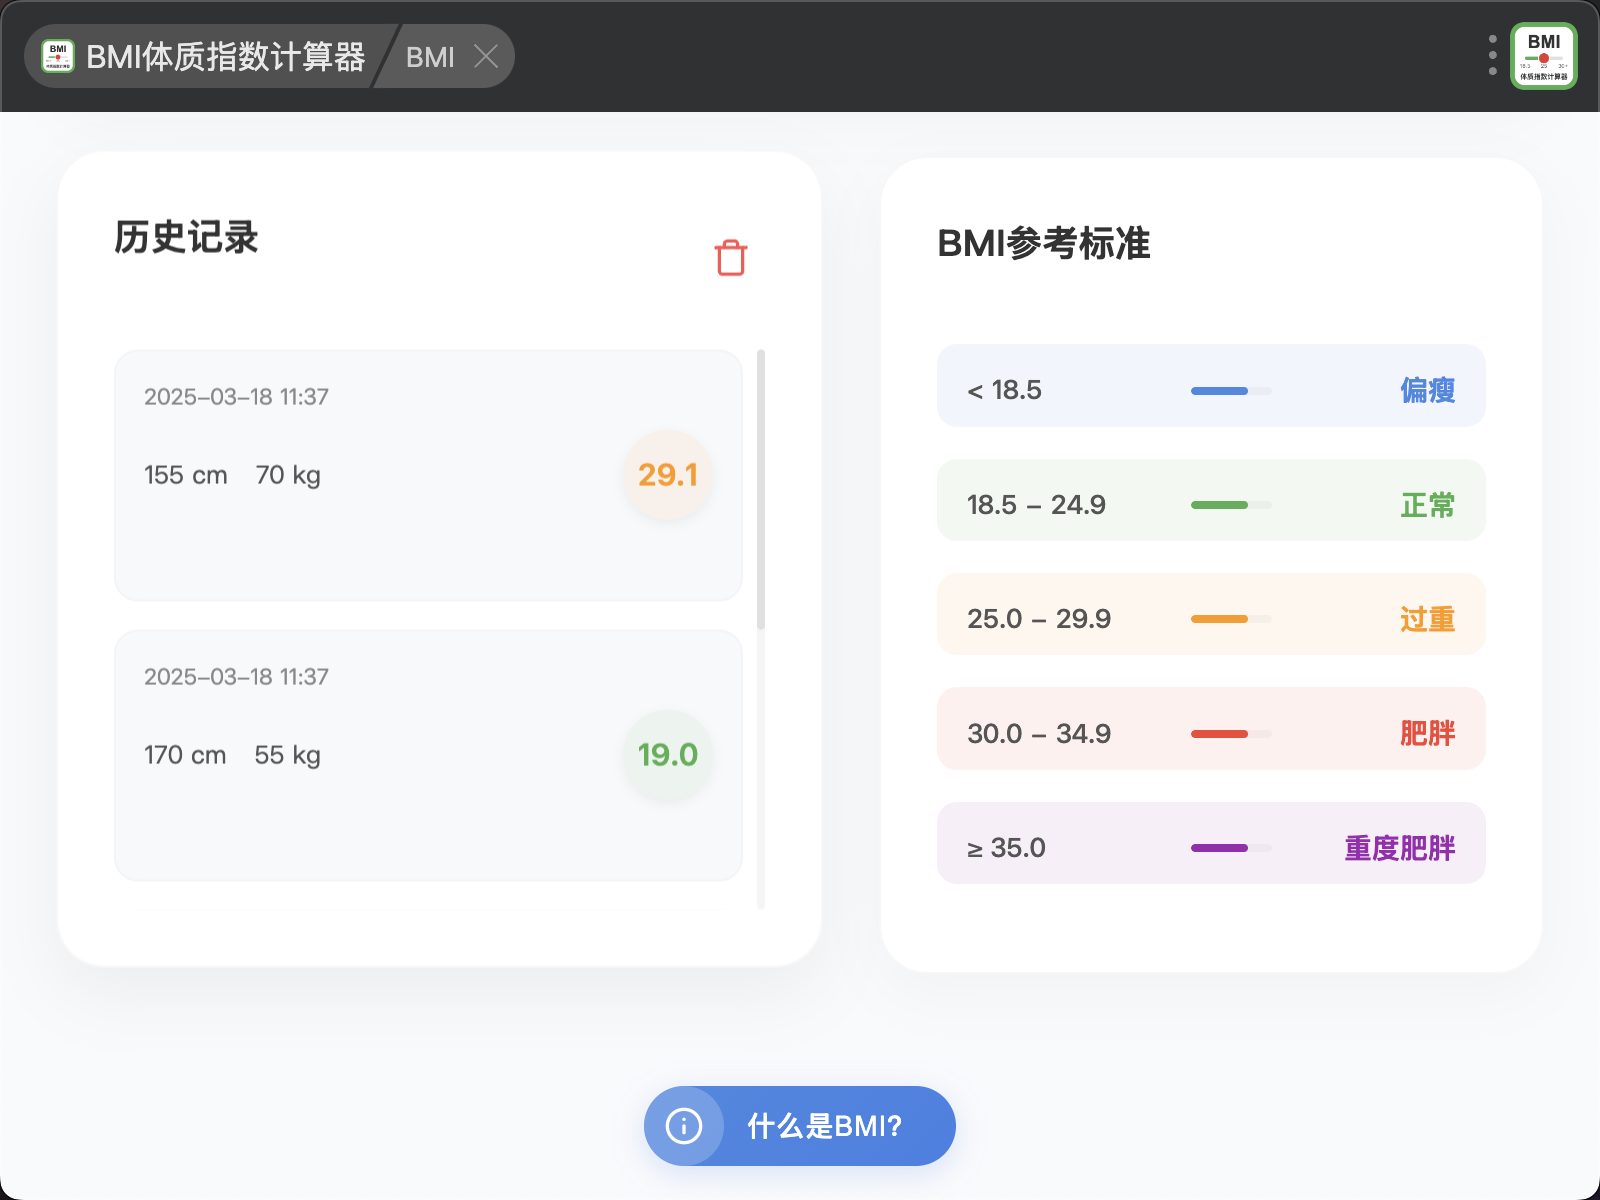This screenshot has height=1200, width=1600.
Task: Click the red trash icon to clear history
Action: click(x=731, y=258)
